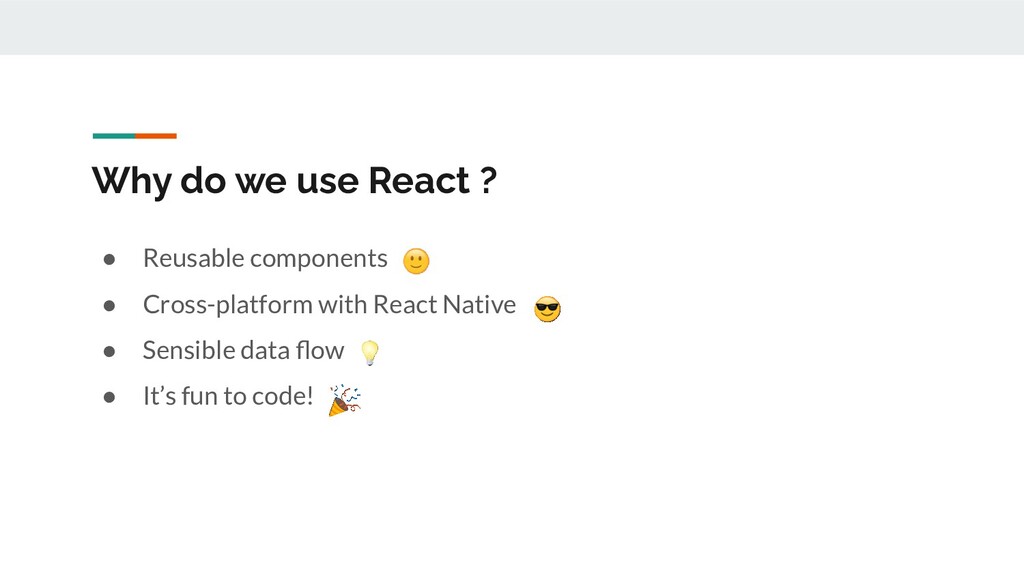Click the orange segment of the accent bar
This screenshot has width=1024, height=576.
[x=156, y=135]
